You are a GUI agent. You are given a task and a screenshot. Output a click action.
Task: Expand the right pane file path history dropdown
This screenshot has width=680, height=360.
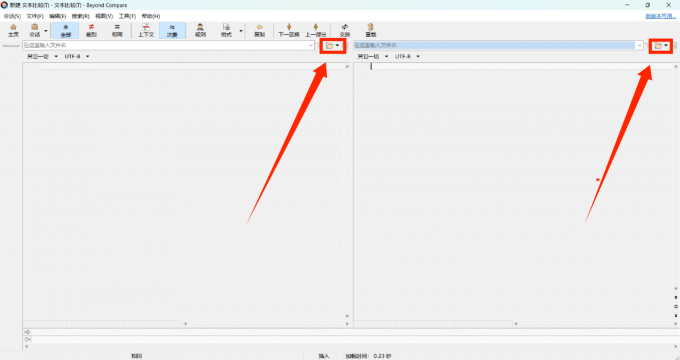tap(639, 46)
